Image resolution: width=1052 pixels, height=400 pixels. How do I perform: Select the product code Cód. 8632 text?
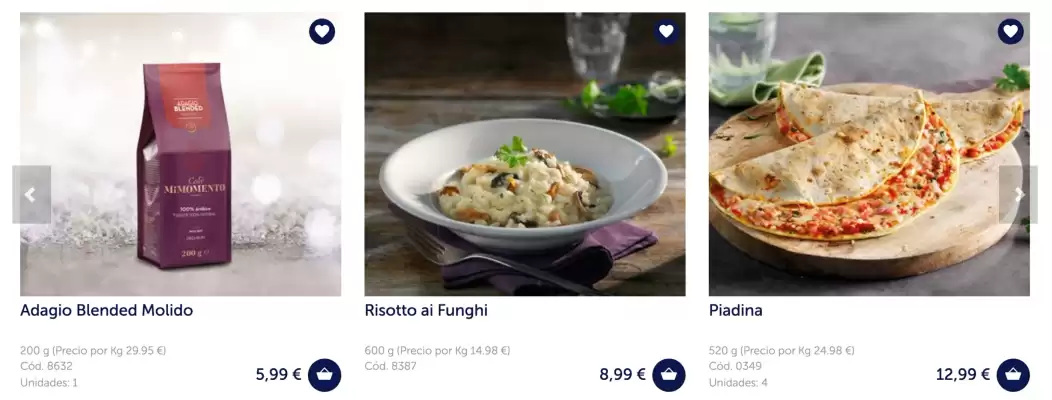(46, 366)
